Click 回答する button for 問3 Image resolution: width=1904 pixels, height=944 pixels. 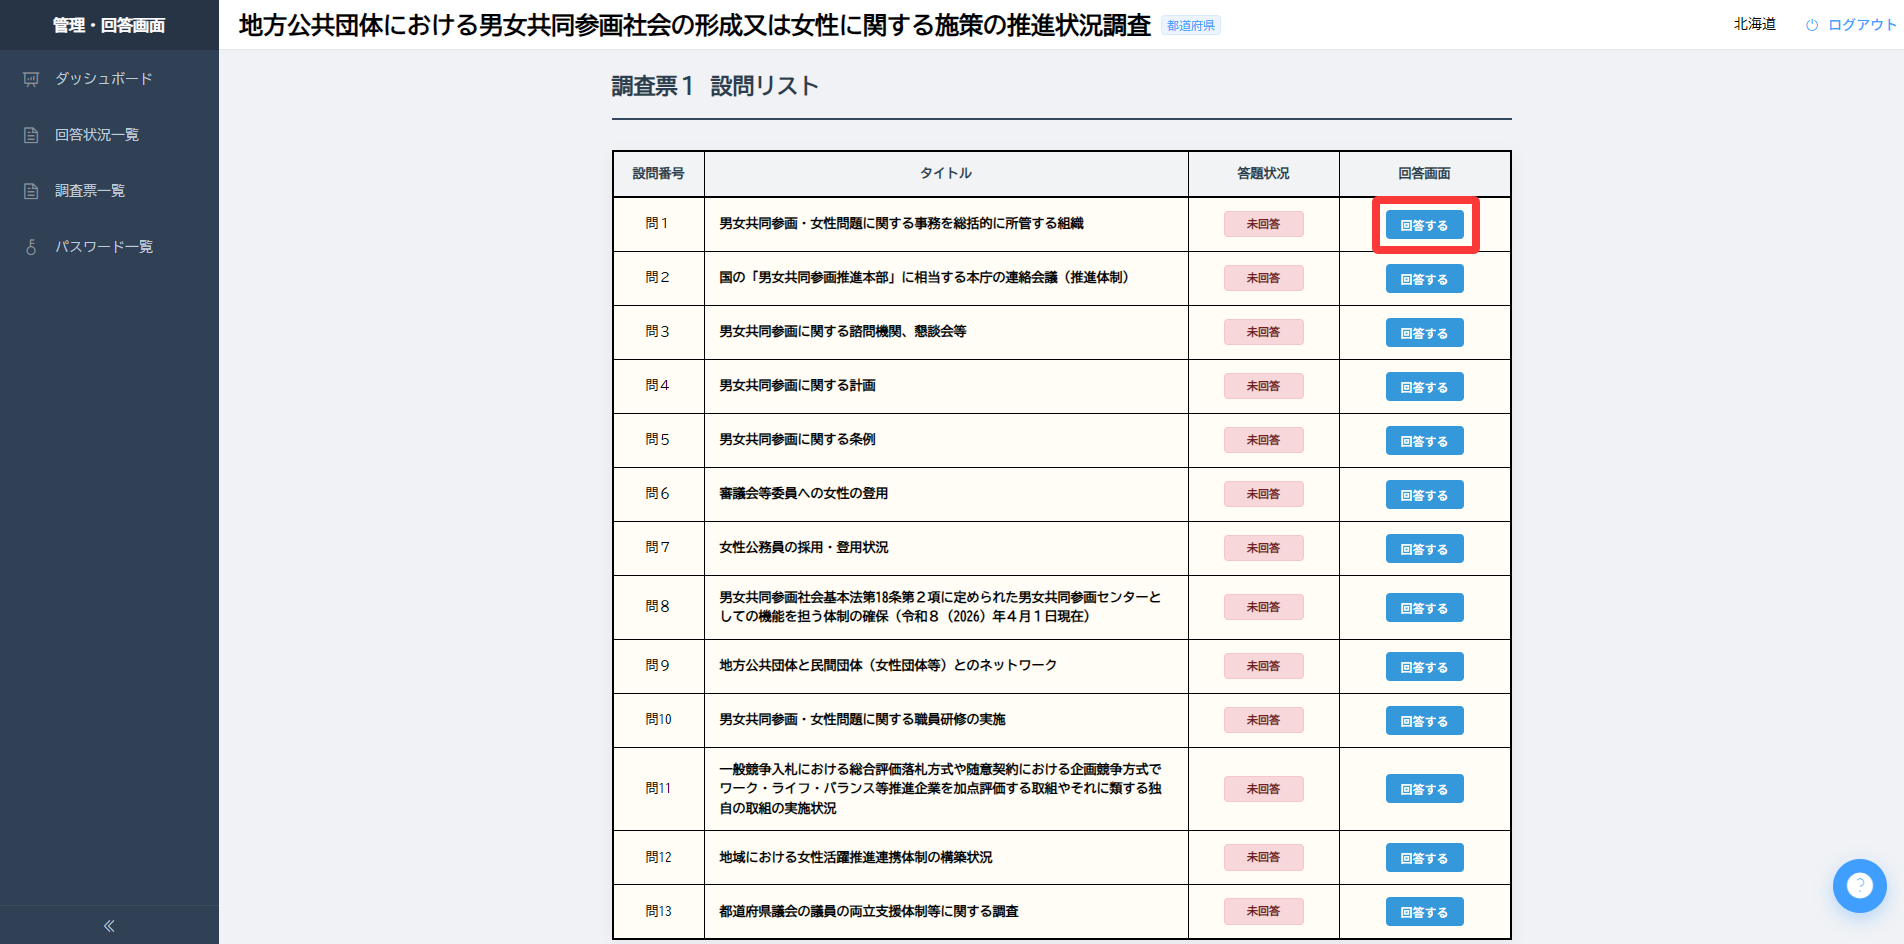point(1424,333)
